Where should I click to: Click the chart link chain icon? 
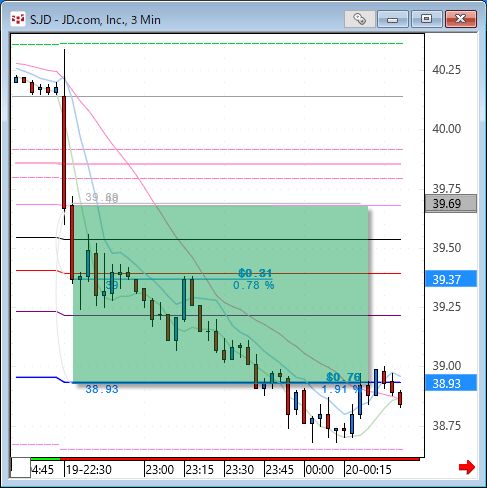pos(360,19)
